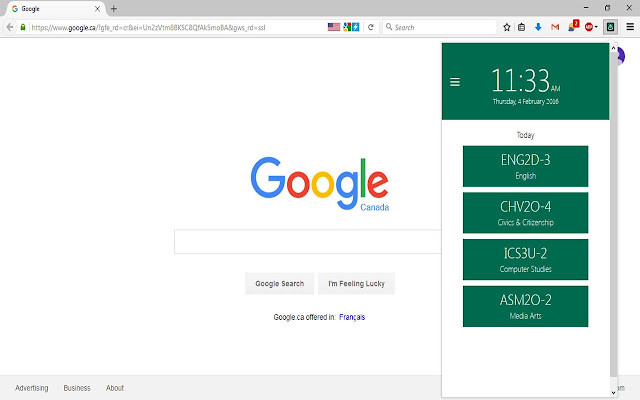Click the I'm Feeling Lucky button
The height and width of the screenshot is (400, 640).
tap(356, 284)
